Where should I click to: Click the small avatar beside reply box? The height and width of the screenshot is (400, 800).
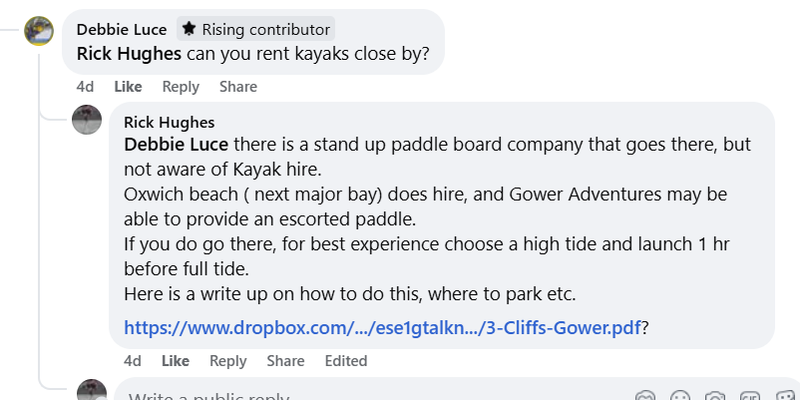pyautogui.click(x=92, y=391)
